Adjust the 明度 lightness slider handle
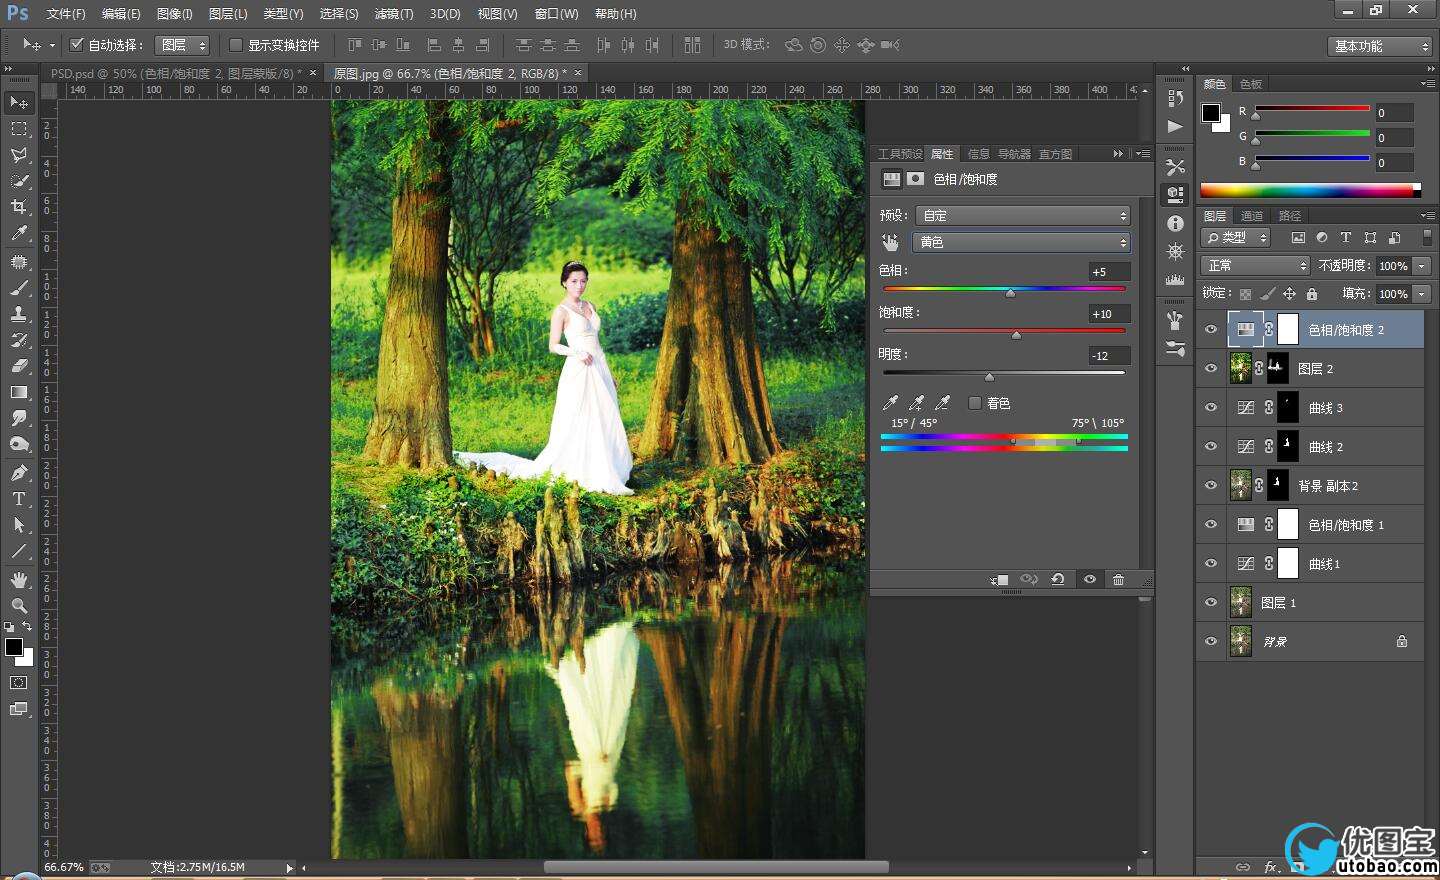The image size is (1440, 880). pos(989,376)
